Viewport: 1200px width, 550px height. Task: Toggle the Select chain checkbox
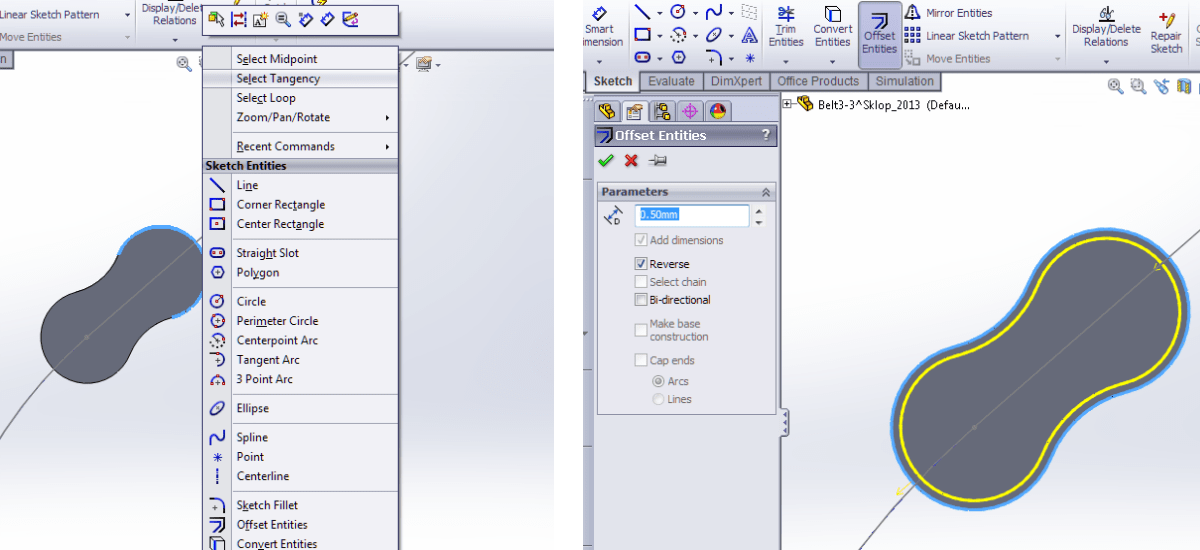tap(641, 282)
